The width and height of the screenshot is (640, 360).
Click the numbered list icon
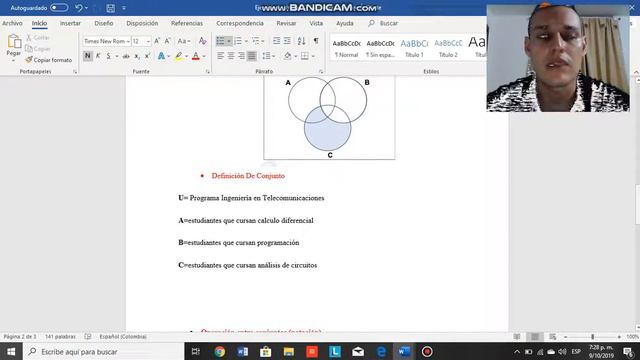click(x=238, y=41)
